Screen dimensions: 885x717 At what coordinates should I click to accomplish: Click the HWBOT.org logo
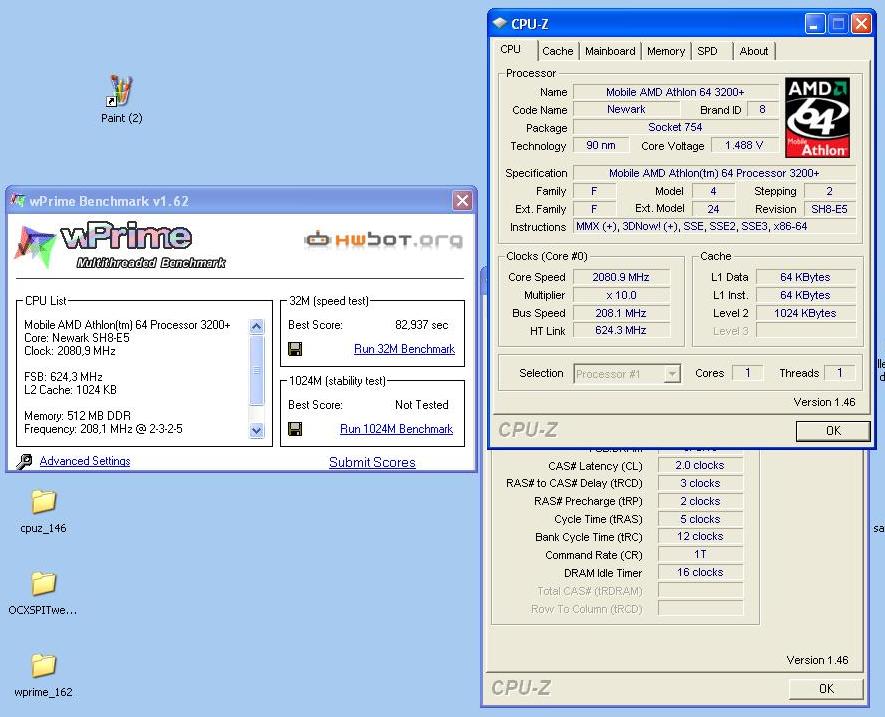383,240
